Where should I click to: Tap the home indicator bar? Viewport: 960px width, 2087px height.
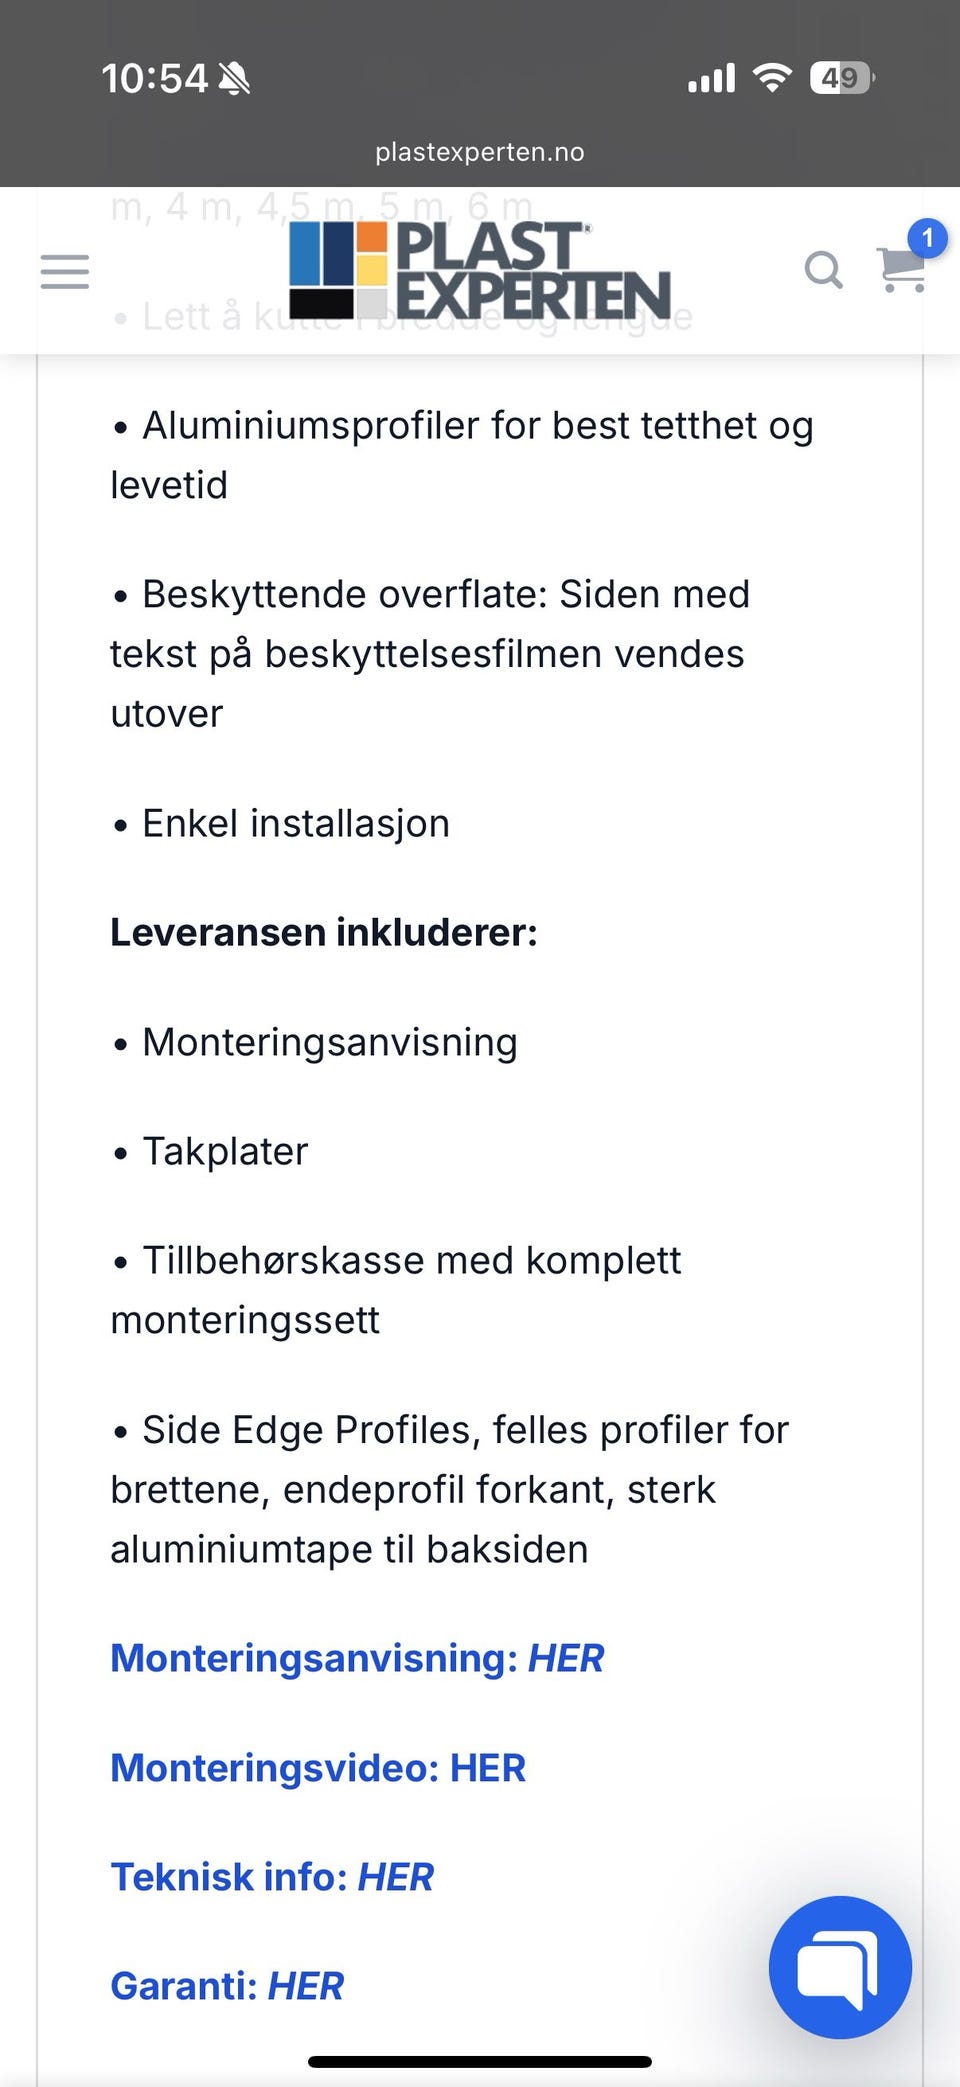(480, 2061)
